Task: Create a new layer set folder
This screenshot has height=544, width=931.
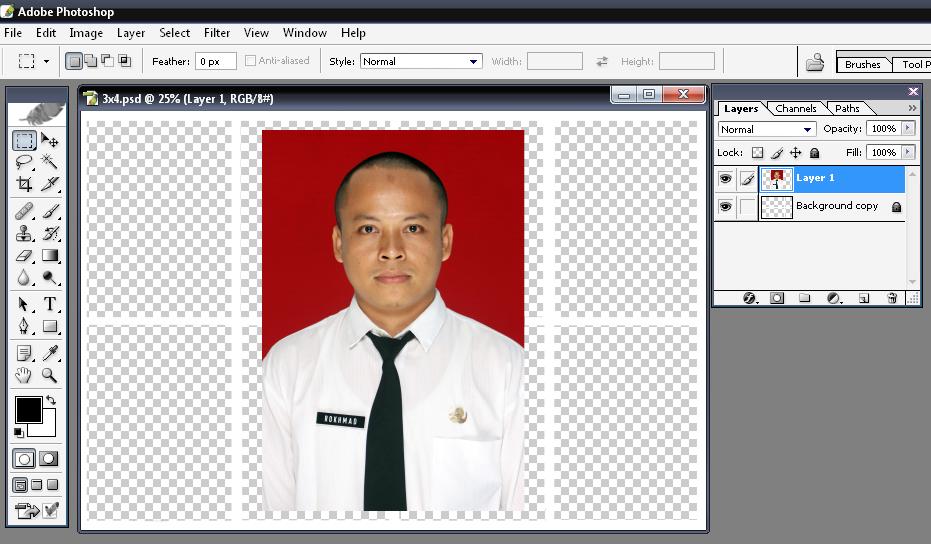Action: [805, 298]
